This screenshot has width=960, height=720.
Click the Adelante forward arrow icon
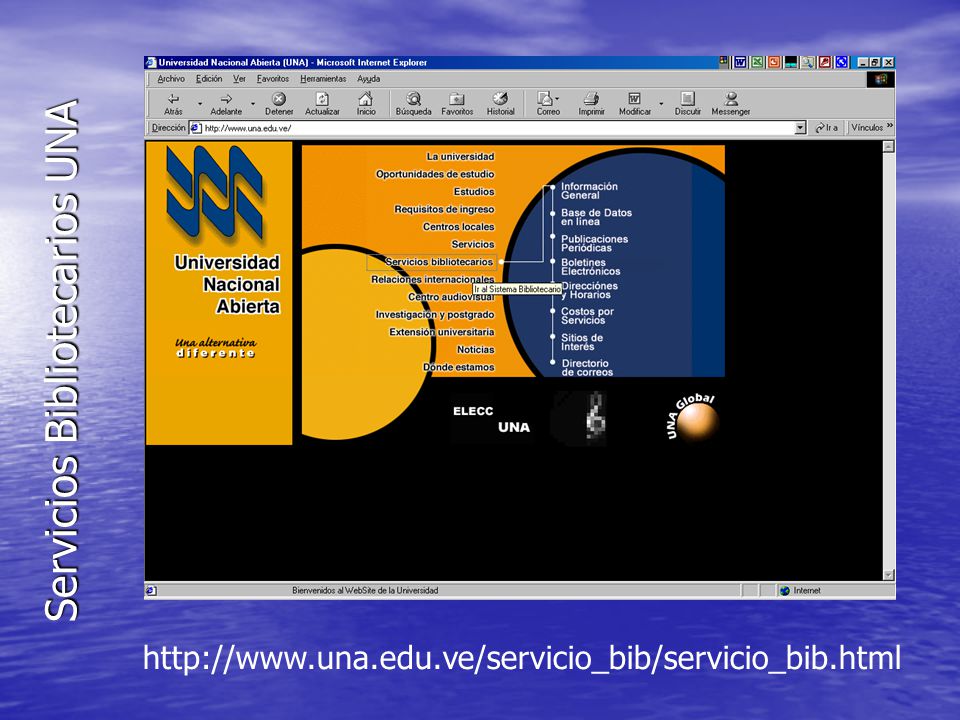click(226, 99)
